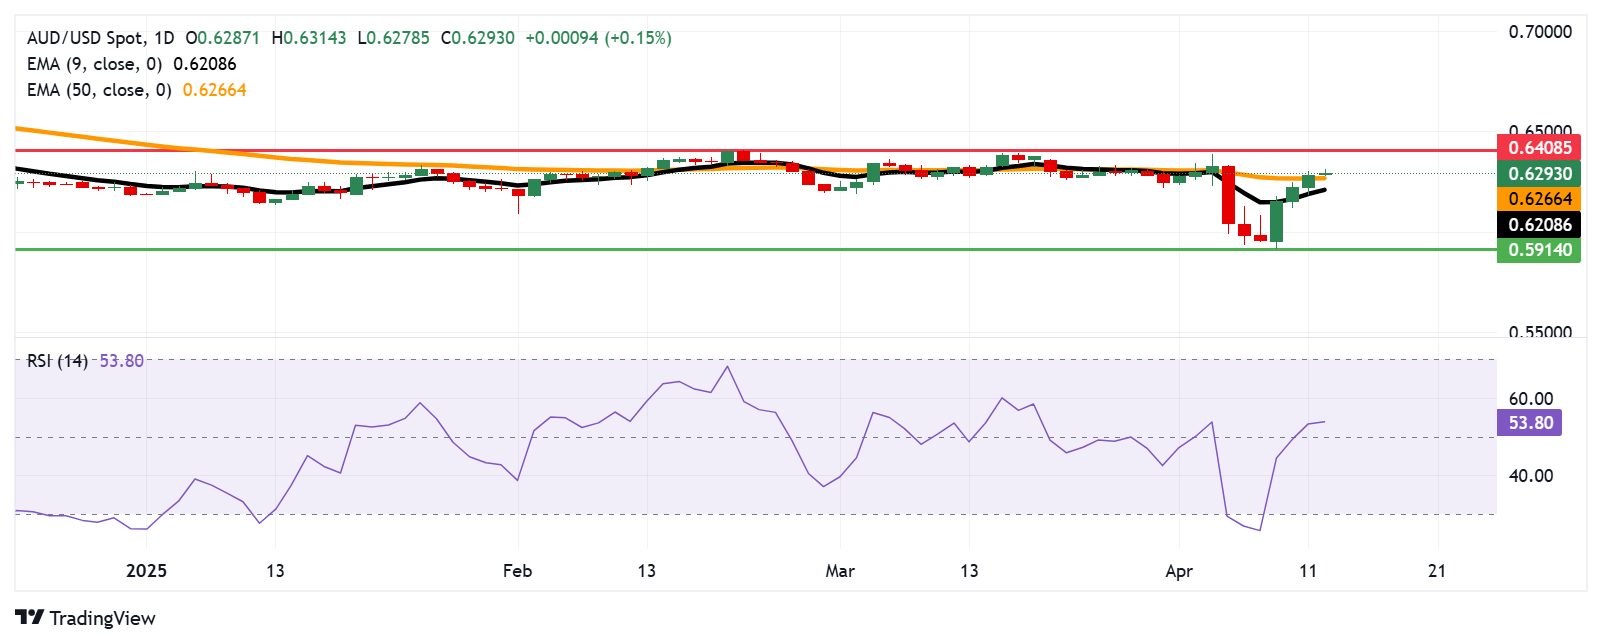Click the 60.00 RSI axis label
This screenshot has width=1602, height=644.
pos(1530,399)
